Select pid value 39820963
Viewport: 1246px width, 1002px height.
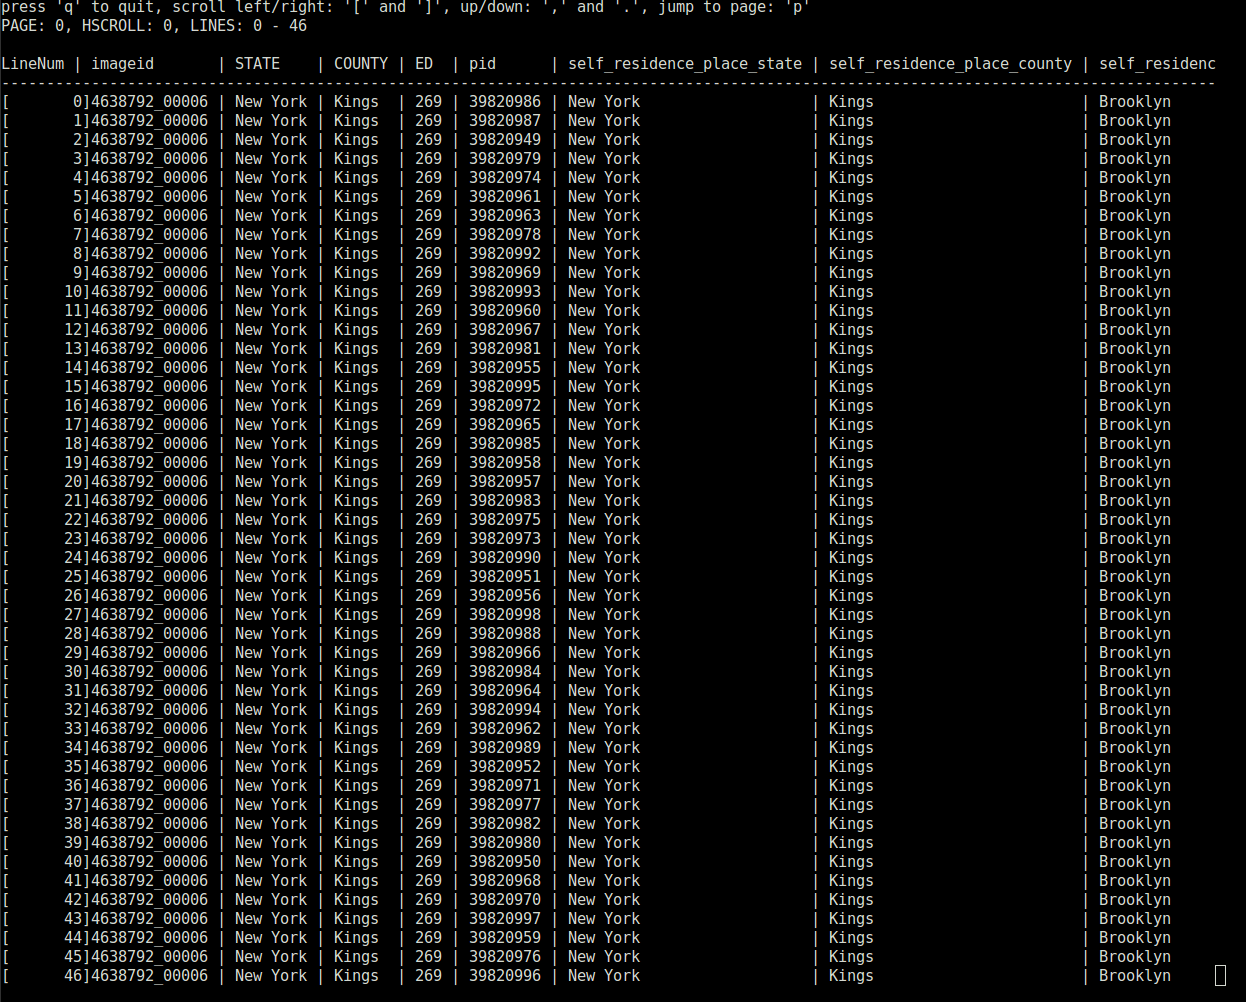[505, 215]
